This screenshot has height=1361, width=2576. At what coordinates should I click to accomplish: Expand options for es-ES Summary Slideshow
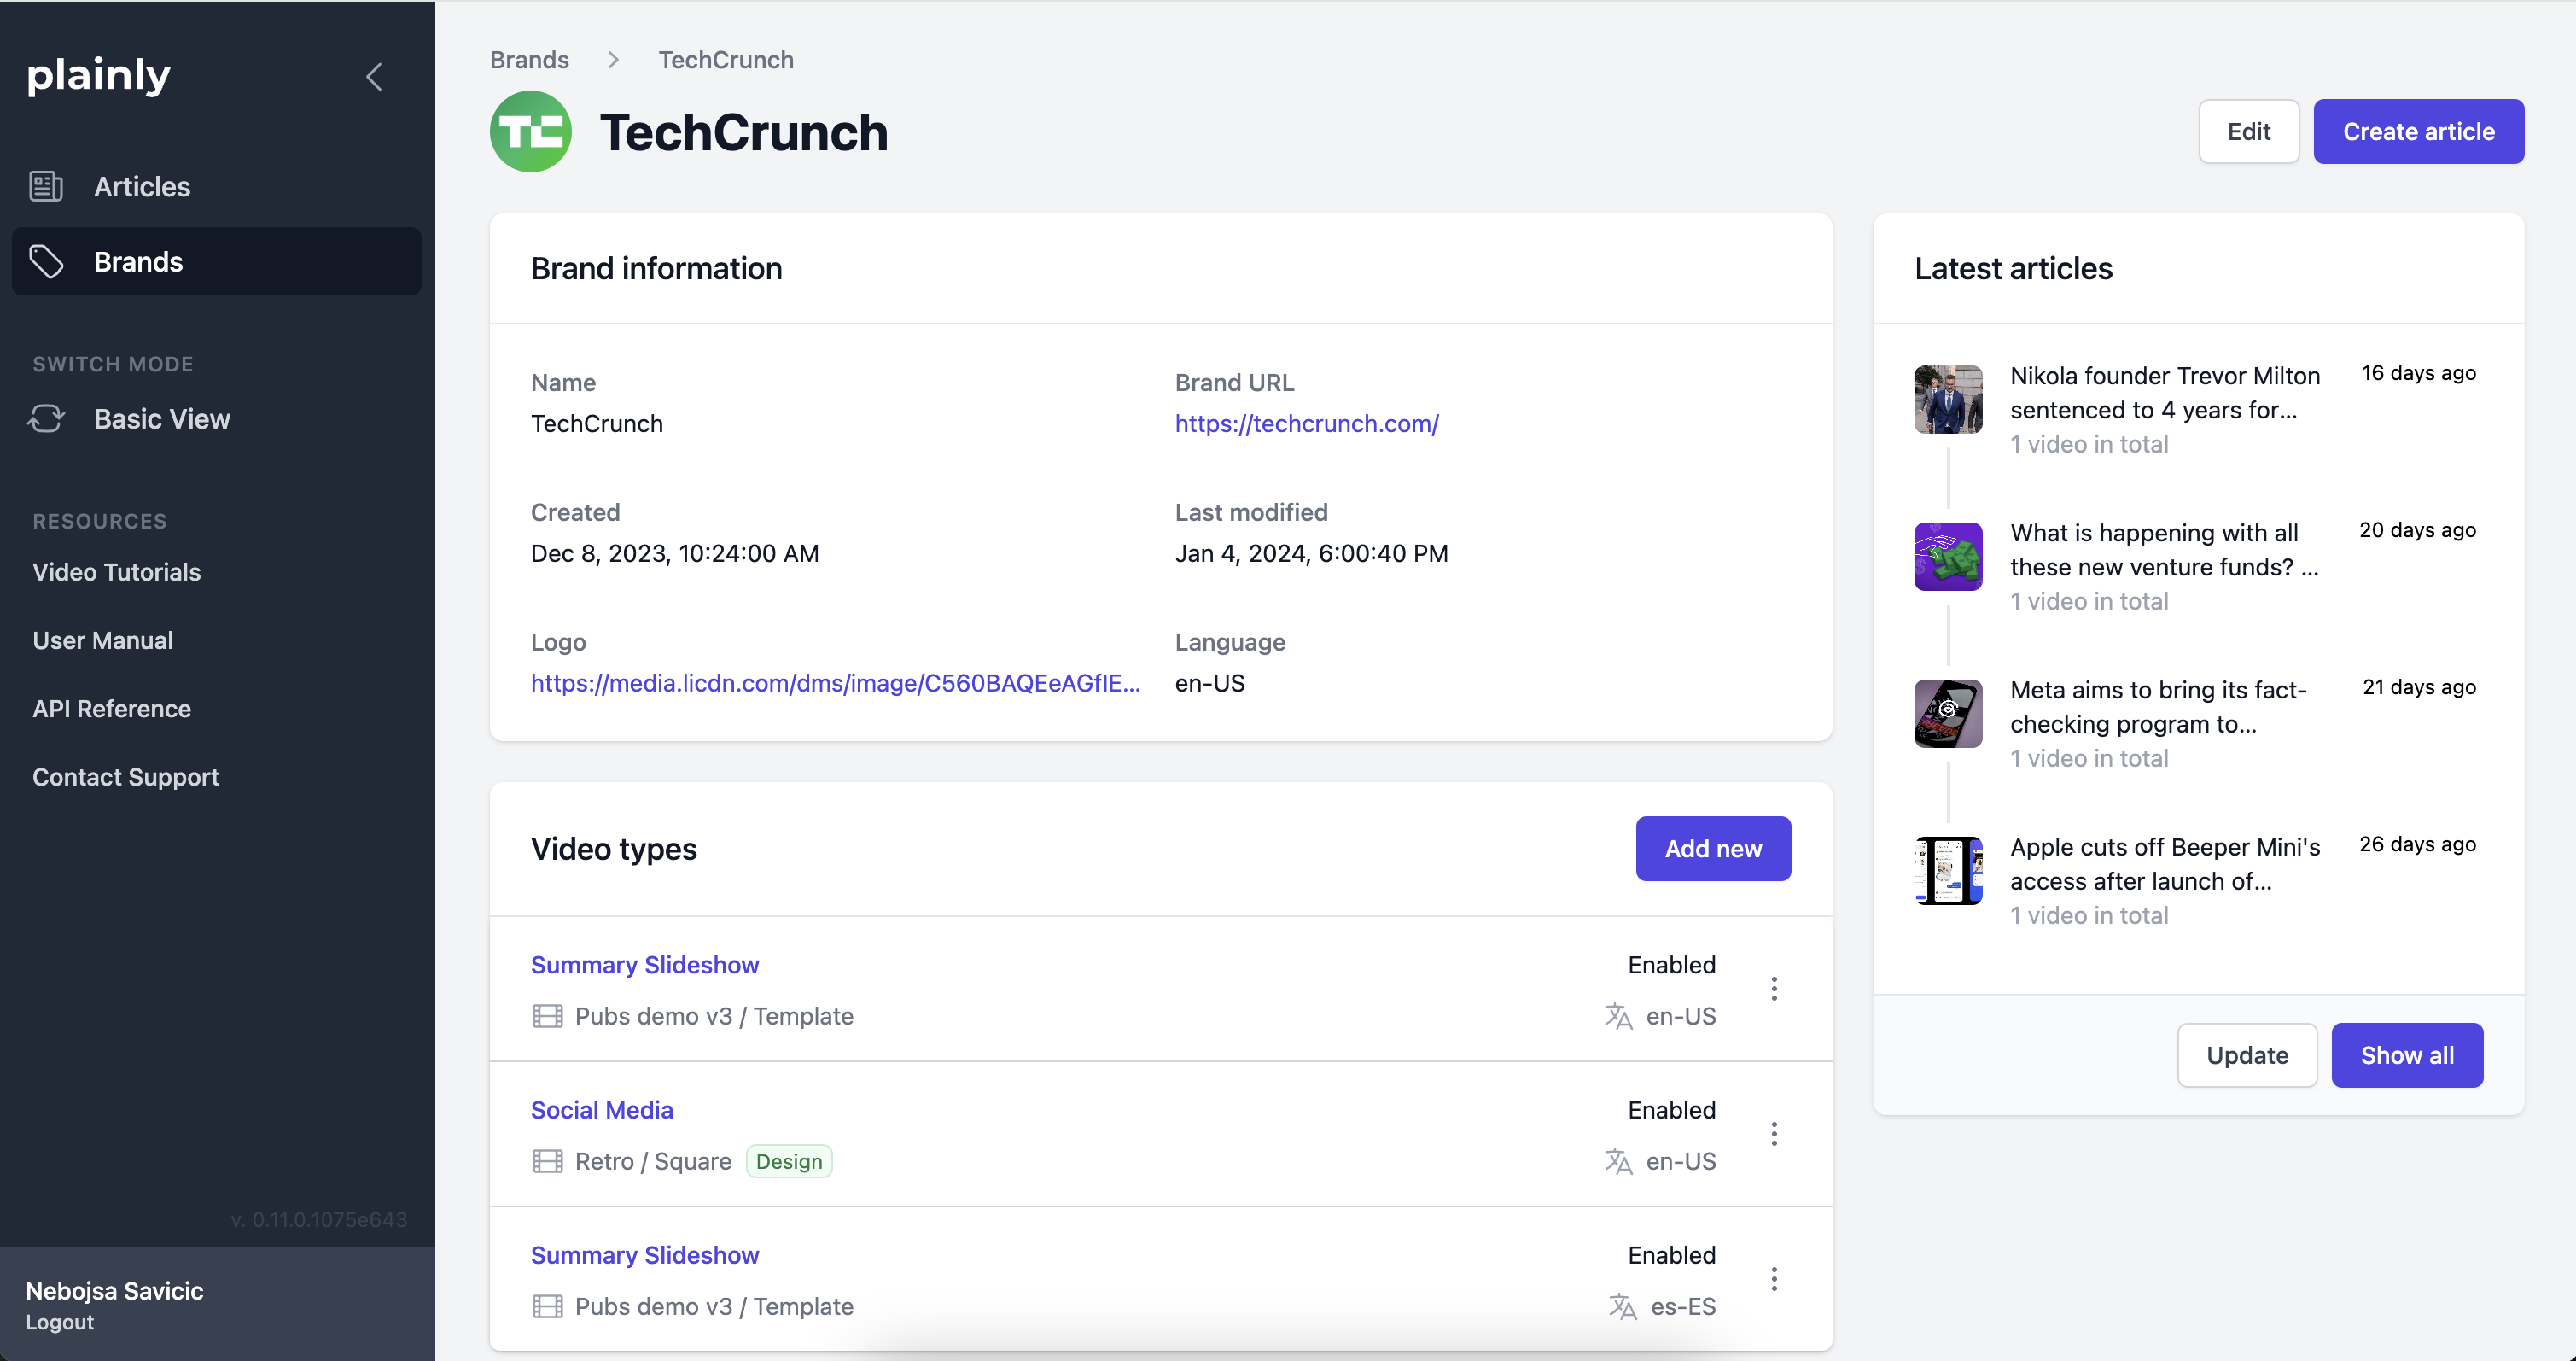click(1774, 1279)
